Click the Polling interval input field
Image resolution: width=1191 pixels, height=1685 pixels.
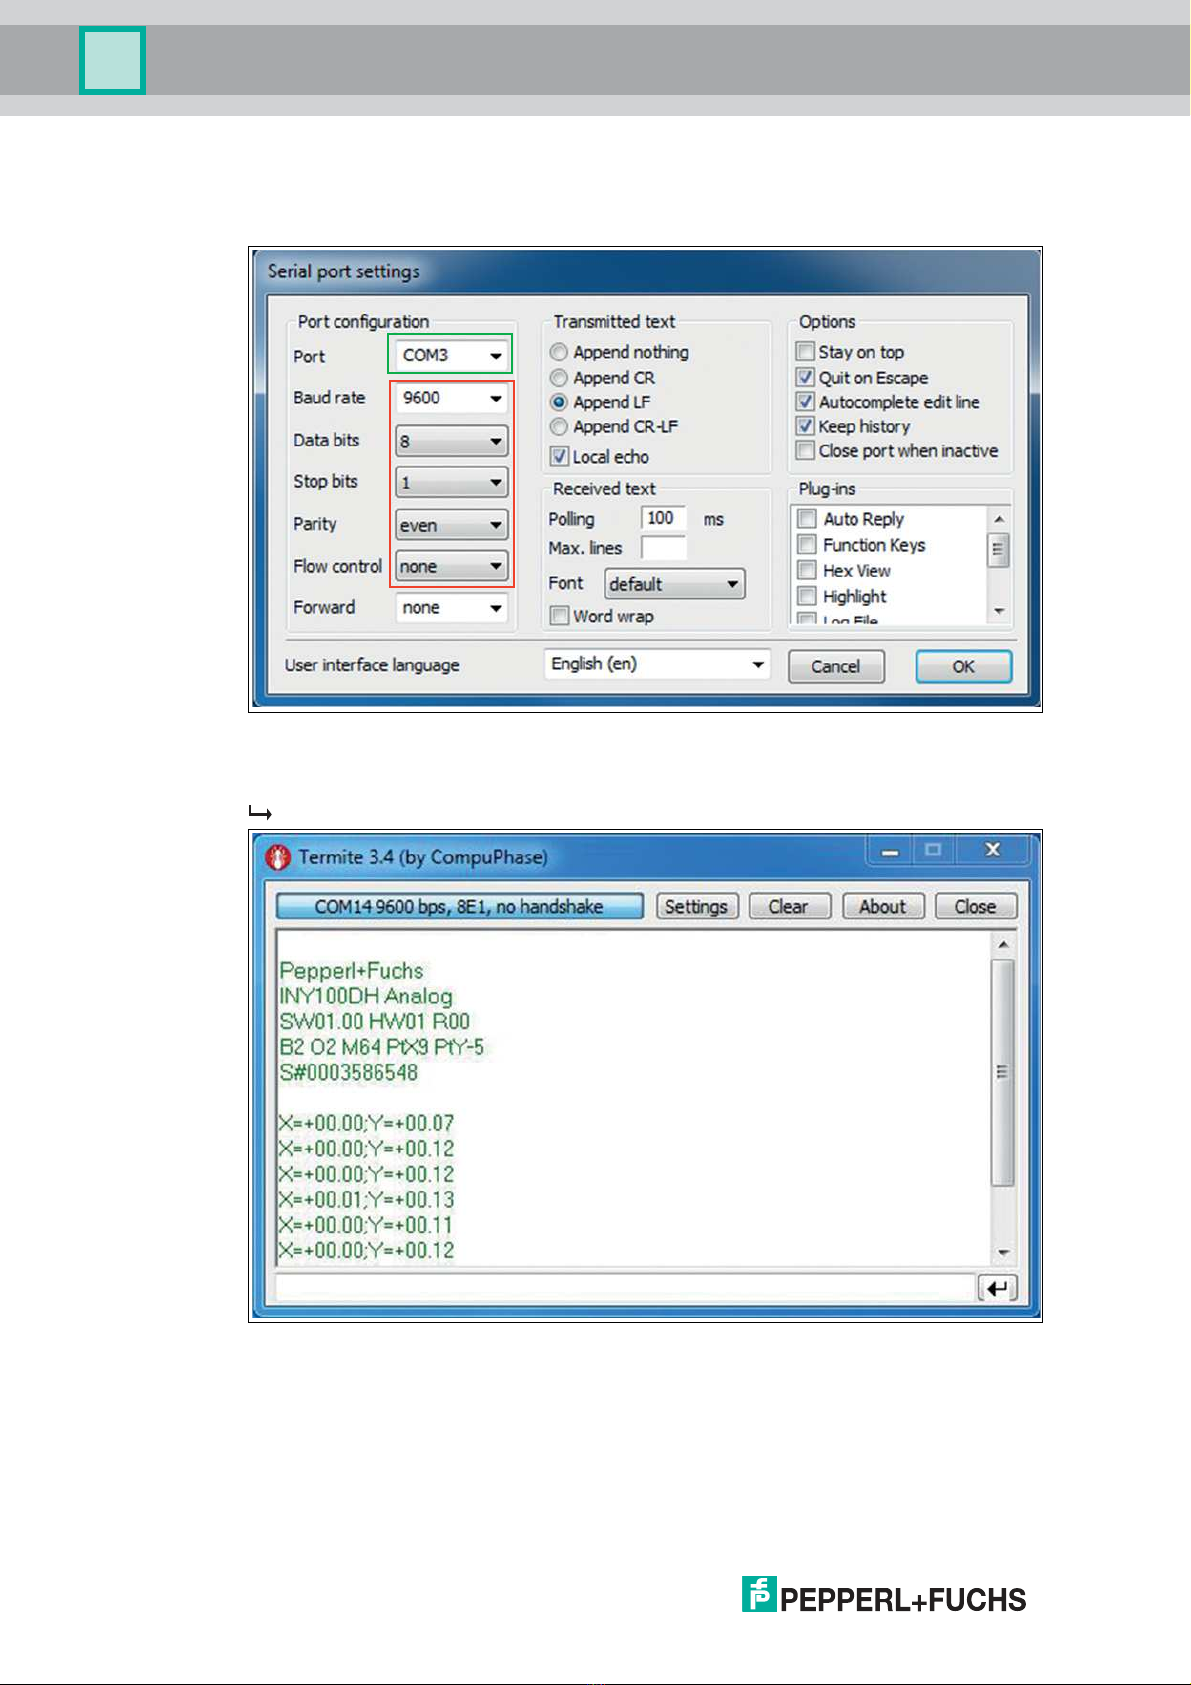click(663, 518)
